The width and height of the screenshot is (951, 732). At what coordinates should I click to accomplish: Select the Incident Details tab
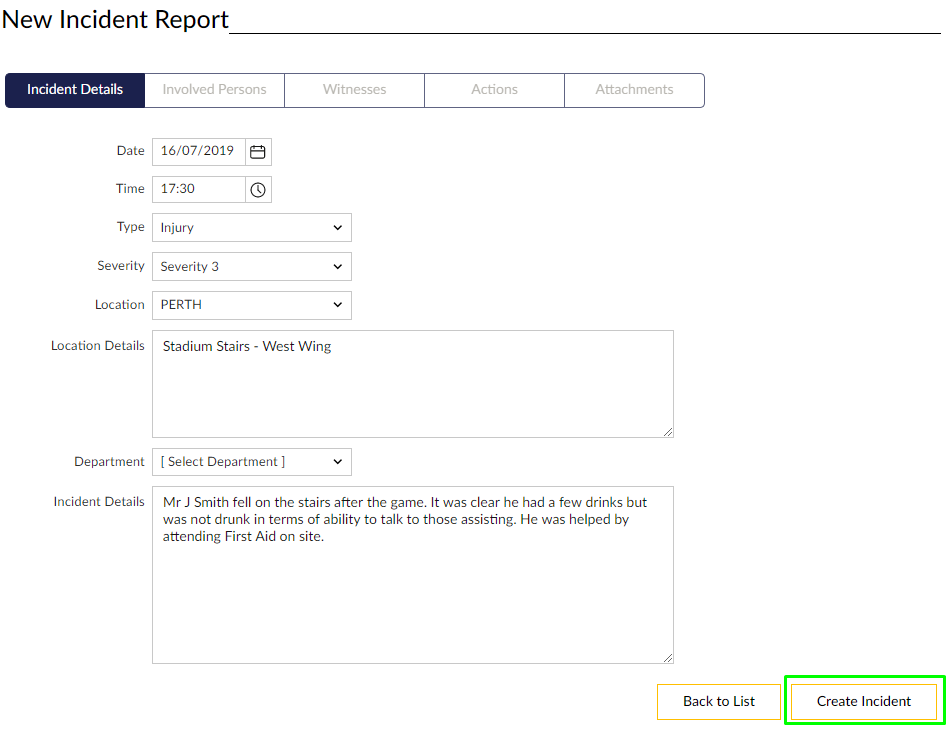point(75,90)
